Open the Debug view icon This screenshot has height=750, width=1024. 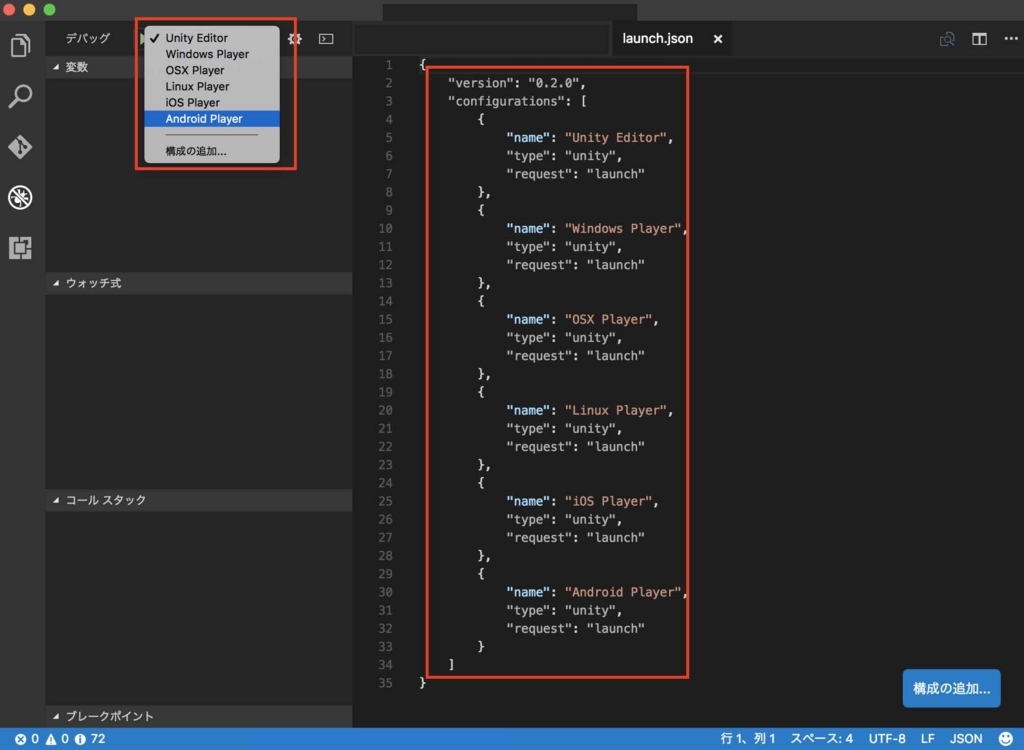[x=20, y=197]
